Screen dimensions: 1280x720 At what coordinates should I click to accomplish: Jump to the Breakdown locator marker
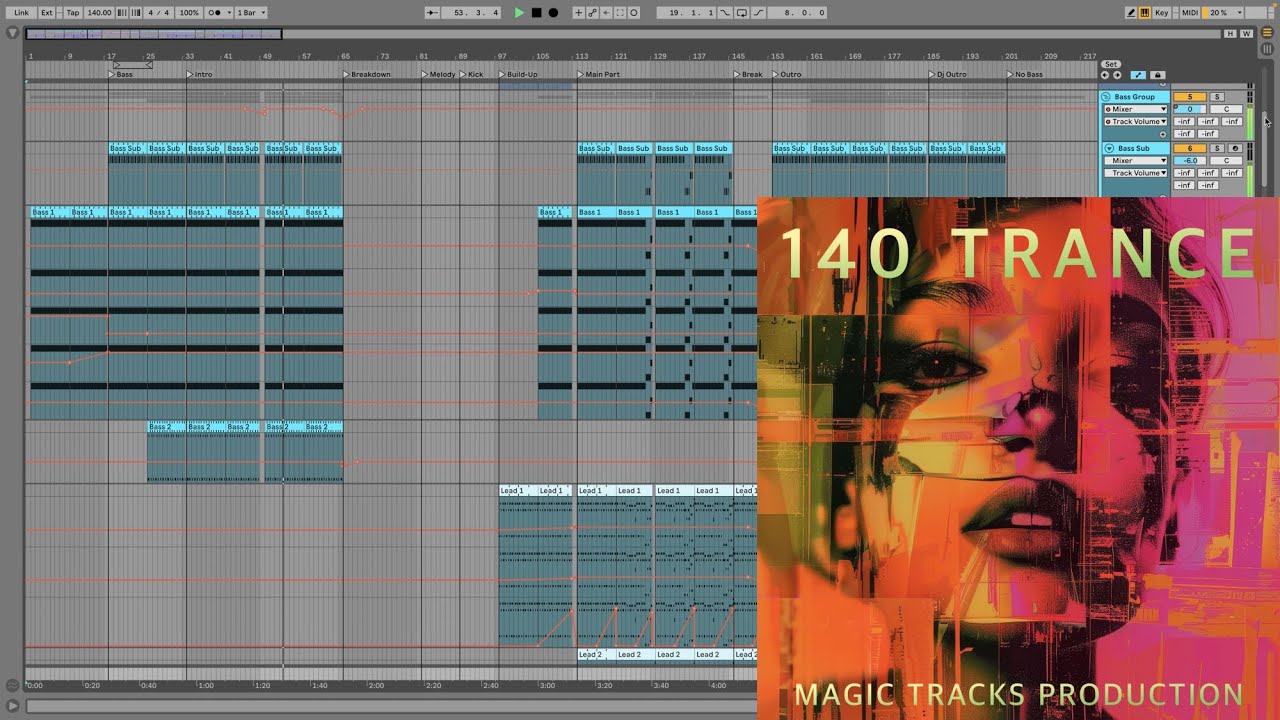click(367, 74)
